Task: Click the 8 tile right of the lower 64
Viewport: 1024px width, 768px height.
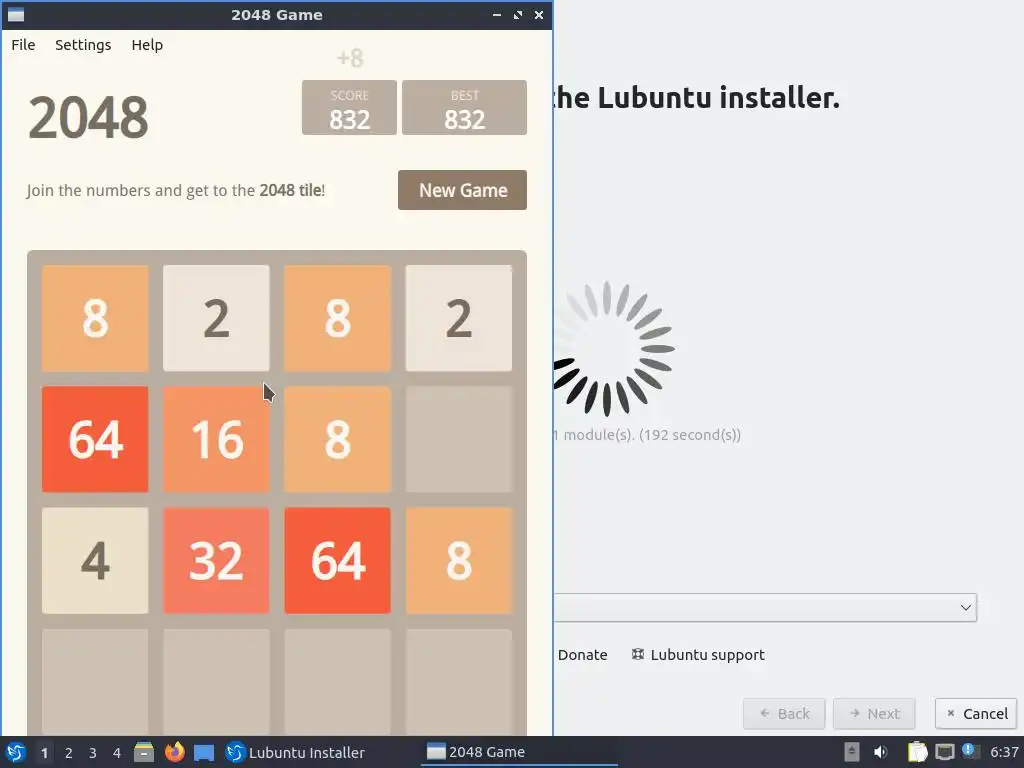Action: [x=458, y=560]
